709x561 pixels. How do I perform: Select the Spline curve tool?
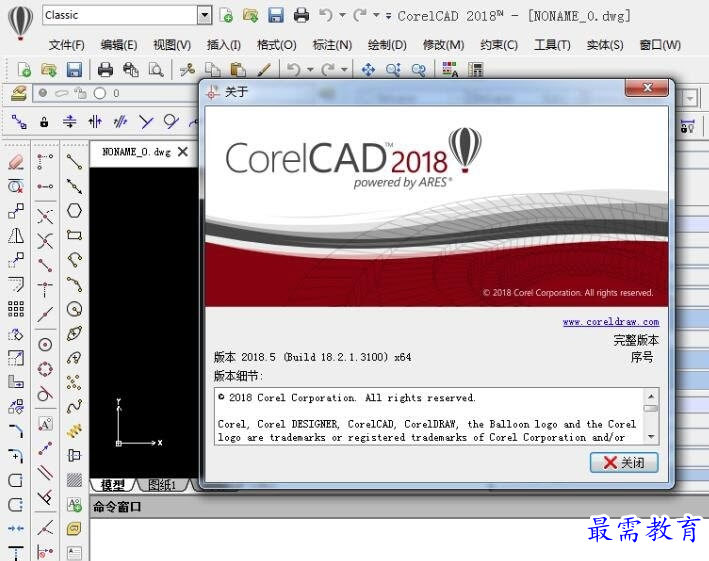pyautogui.click(x=74, y=406)
